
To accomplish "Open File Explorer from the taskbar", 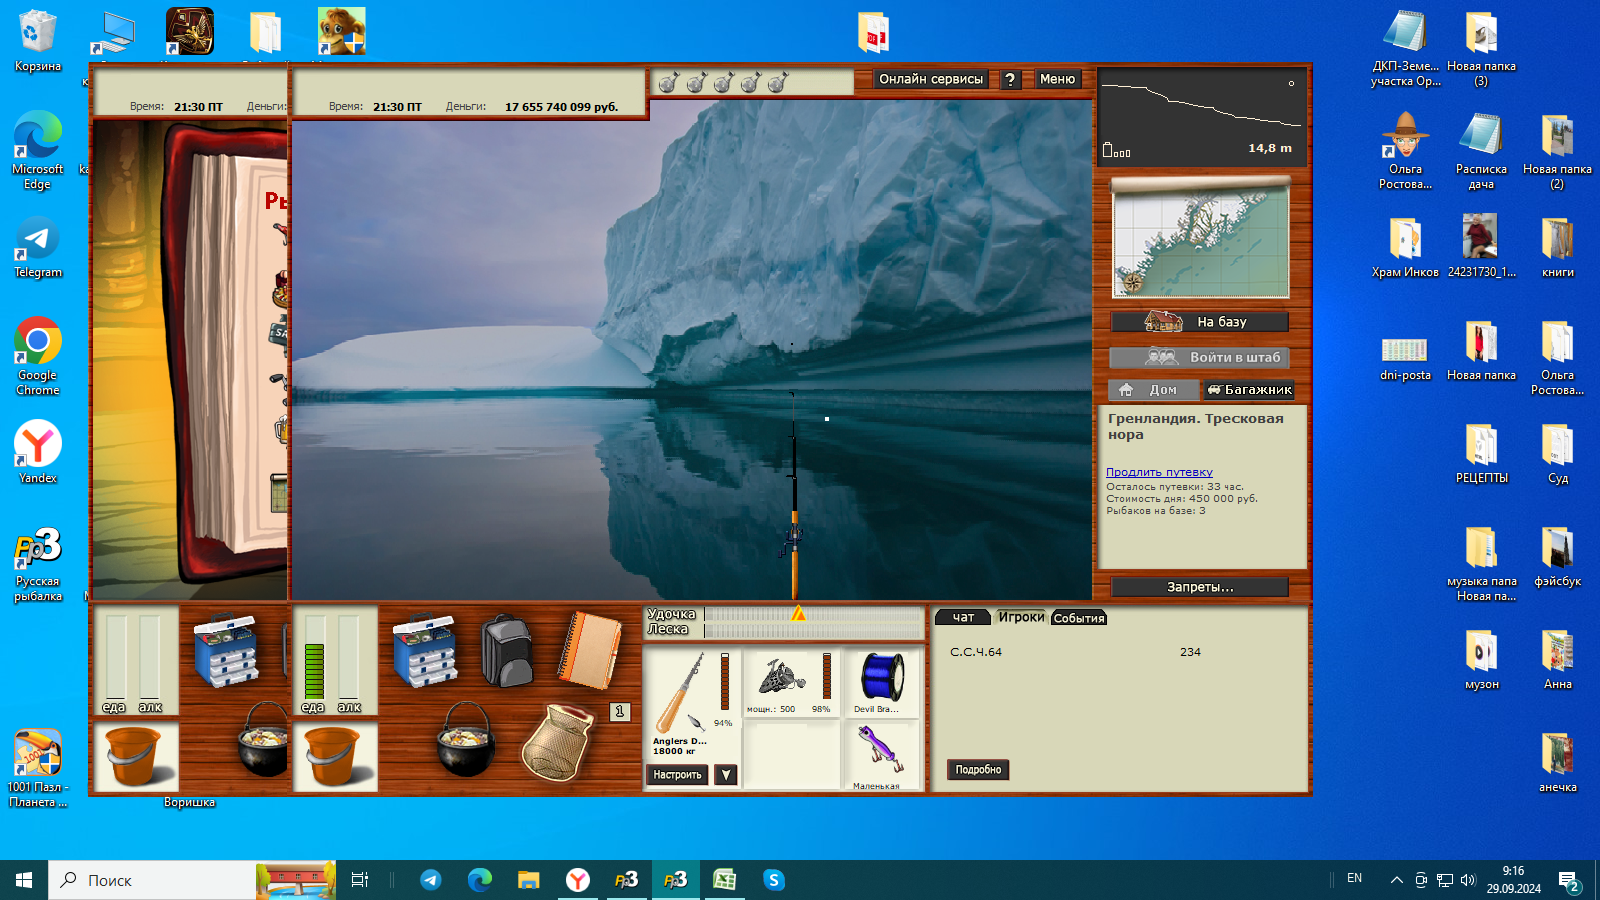I will click(x=528, y=880).
